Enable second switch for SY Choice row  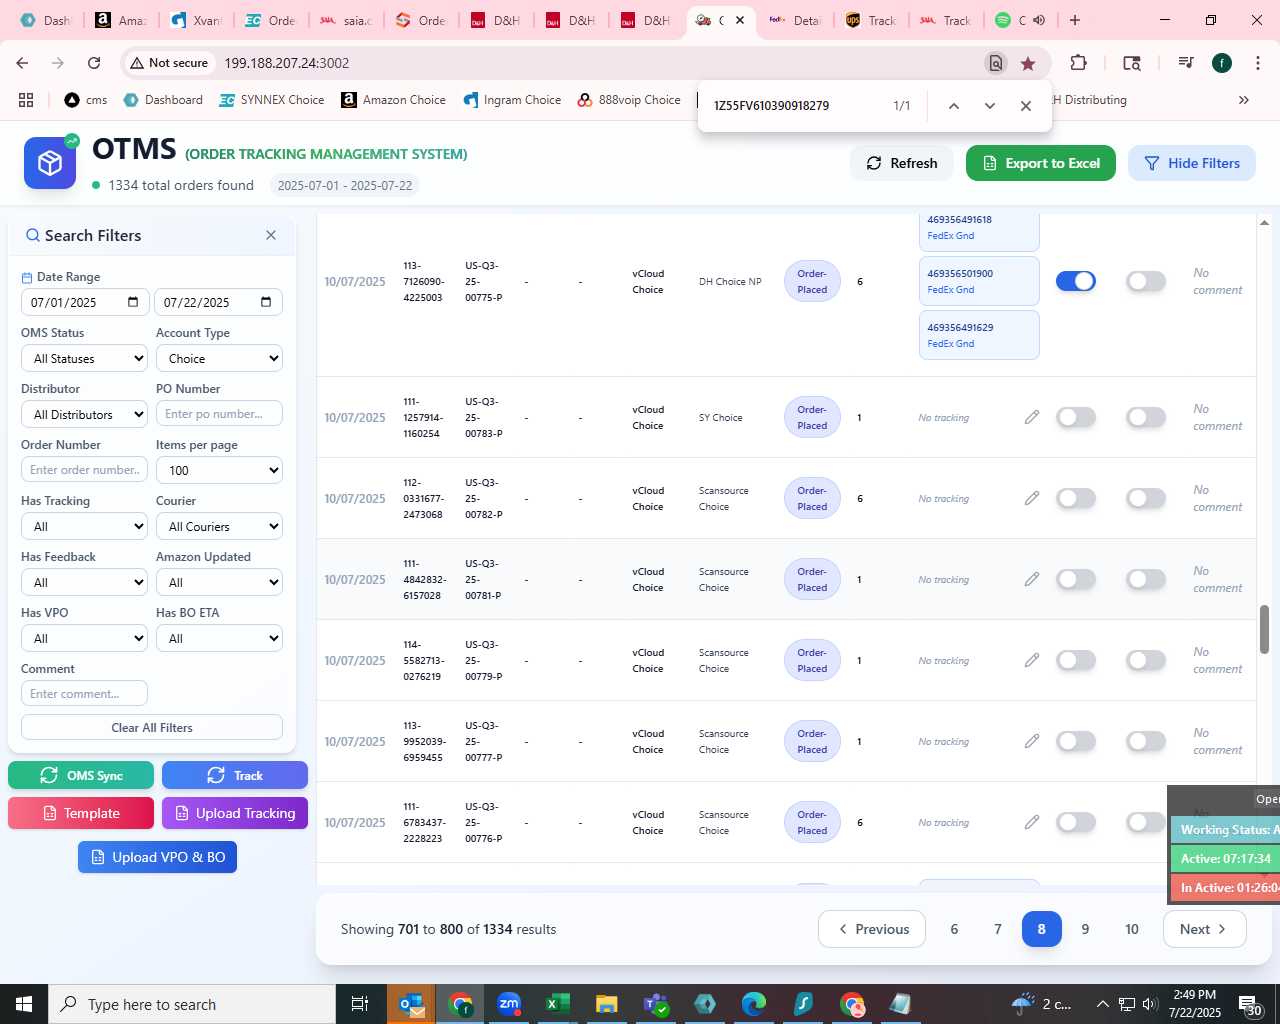[x=1146, y=417]
